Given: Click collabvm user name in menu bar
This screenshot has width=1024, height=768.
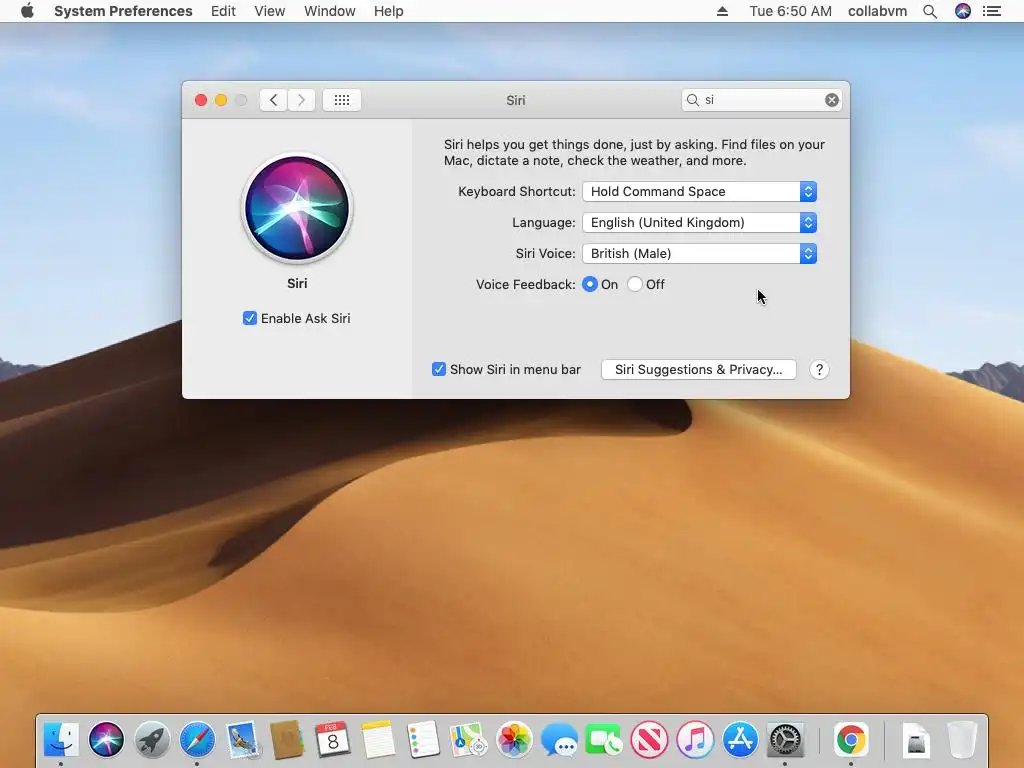Looking at the screenshot, I should click(x=877, y=11).
